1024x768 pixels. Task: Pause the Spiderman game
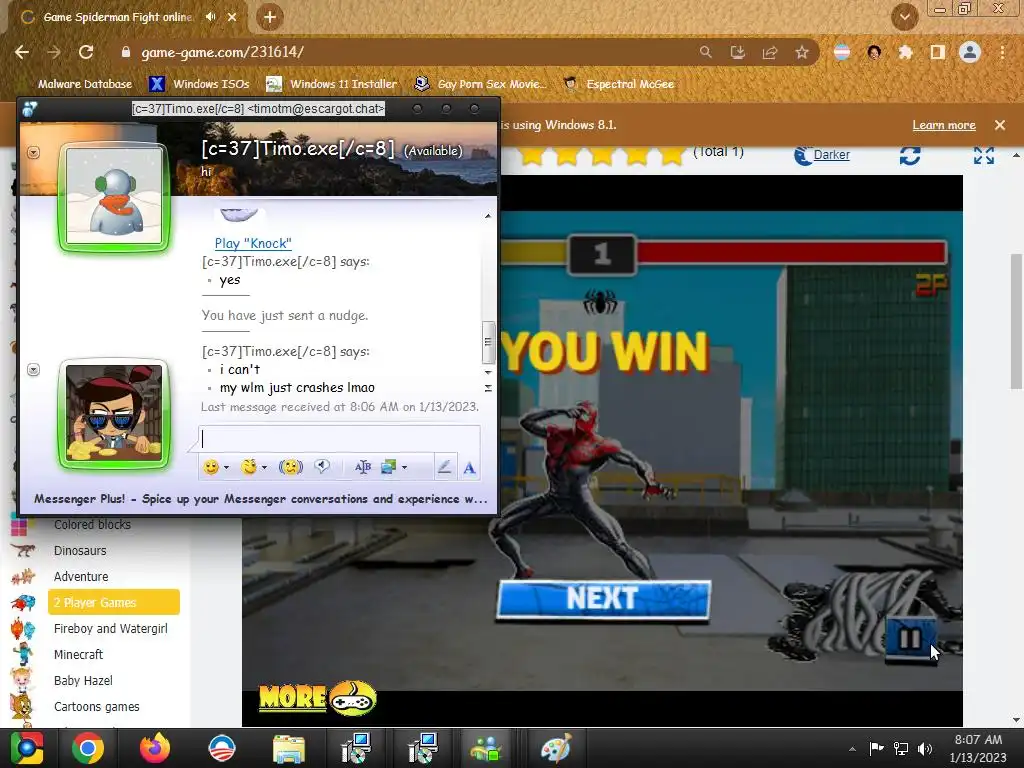click(x=910, y=638)
